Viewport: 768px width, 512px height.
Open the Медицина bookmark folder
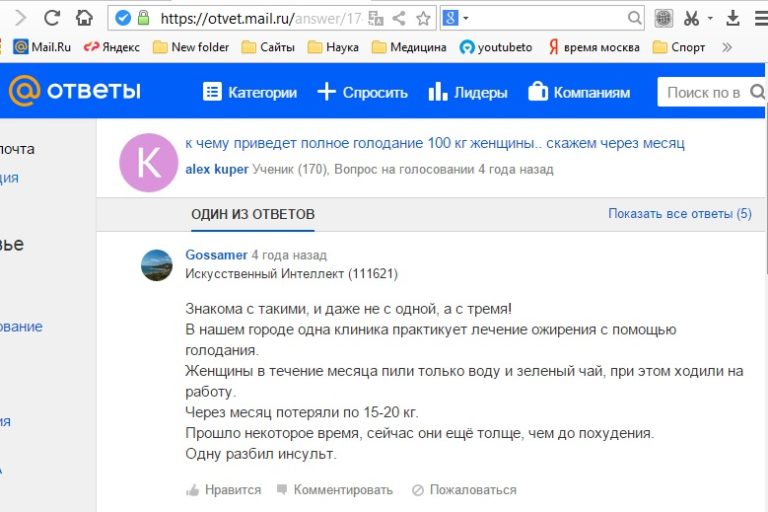pos(409,47)
